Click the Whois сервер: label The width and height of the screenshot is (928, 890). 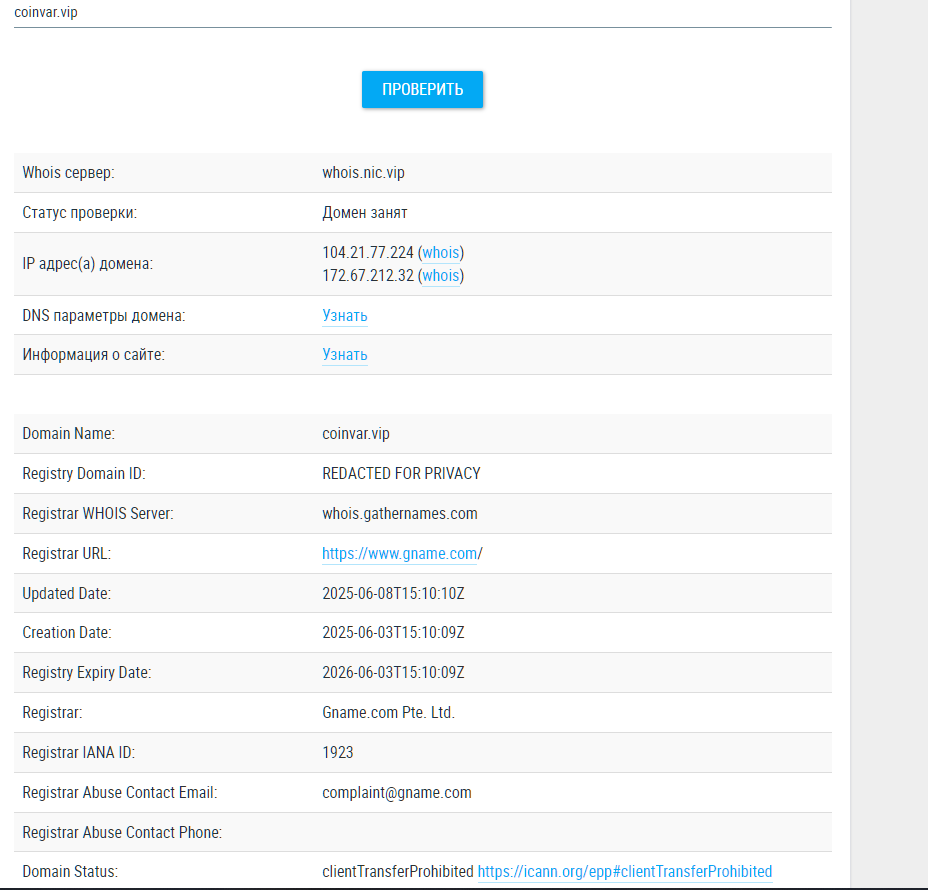tap(68, 173)
